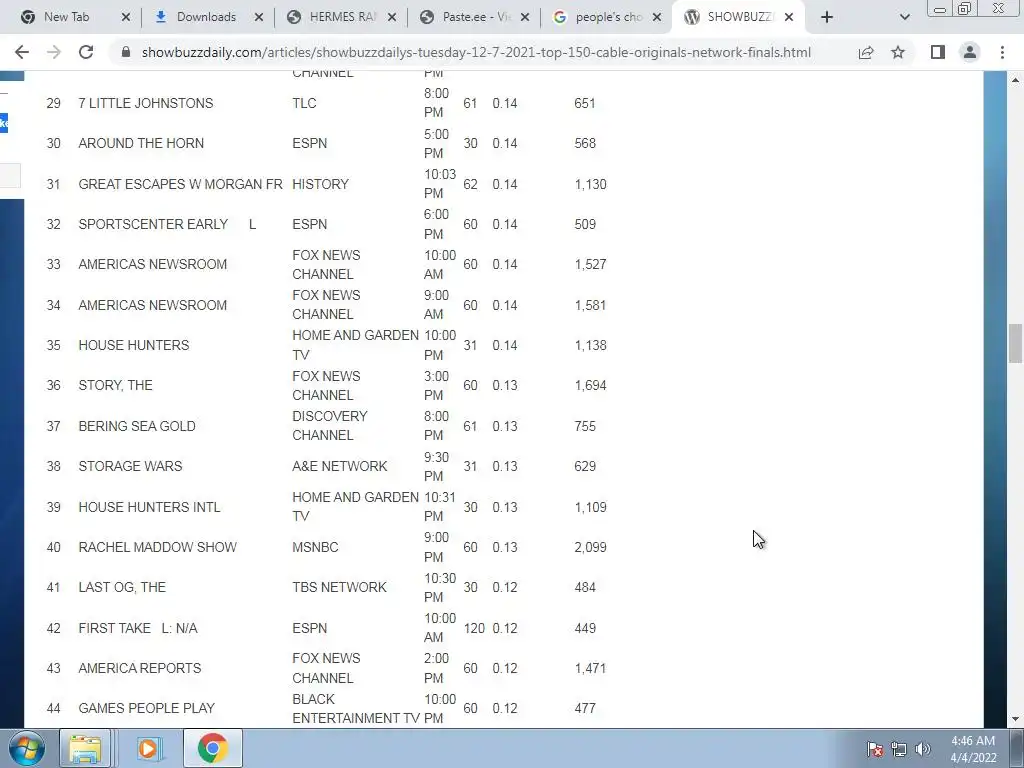Click HISTORY network cell

point(321,184)
